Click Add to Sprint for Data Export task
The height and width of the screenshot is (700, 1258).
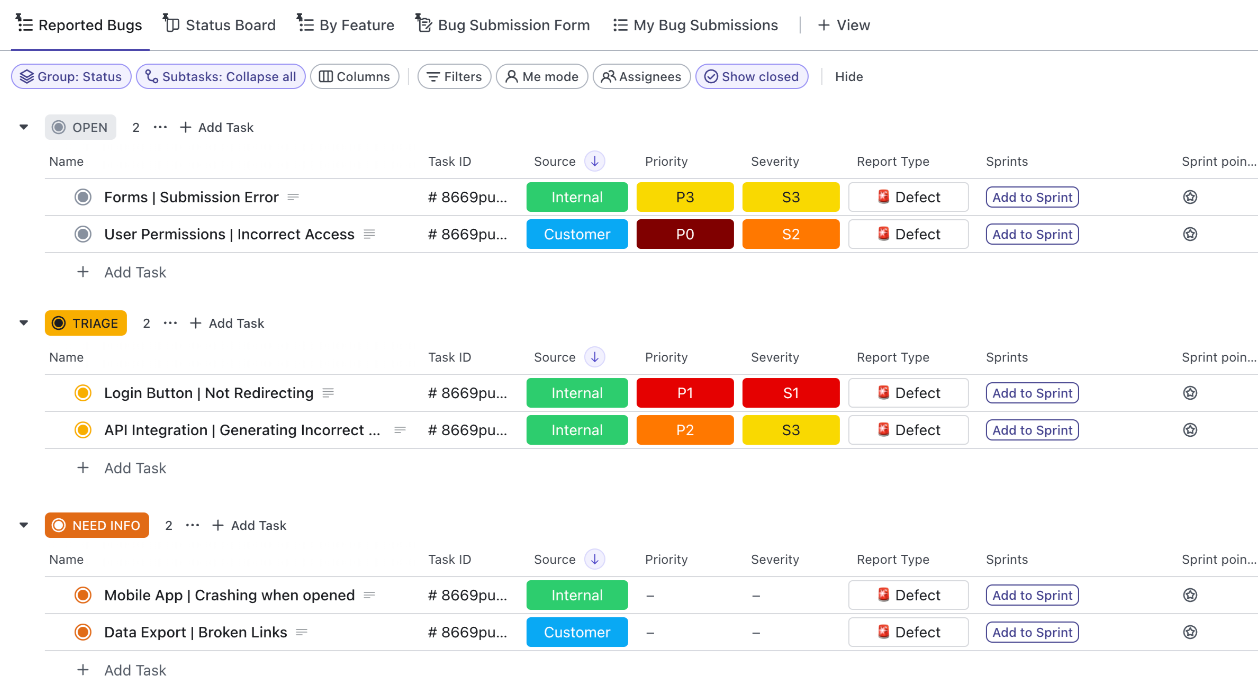pos(1032,631)
